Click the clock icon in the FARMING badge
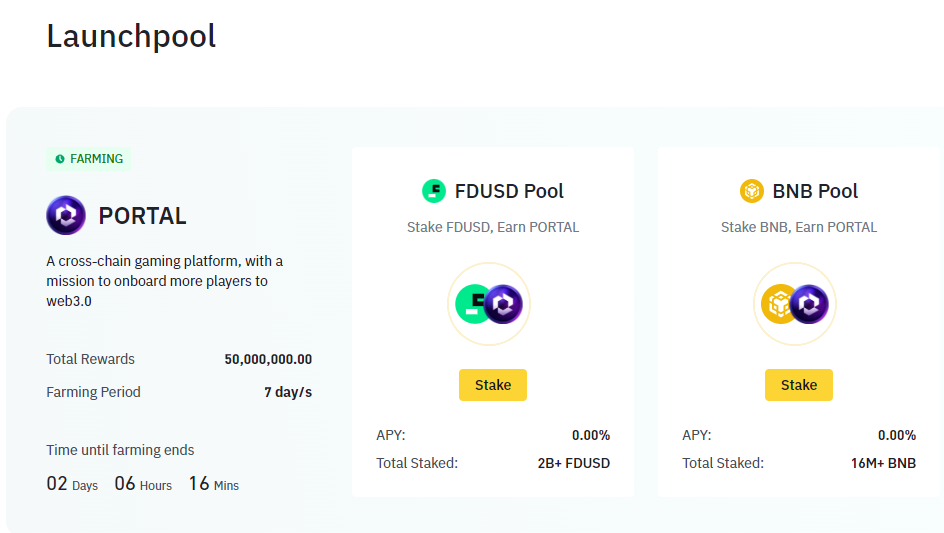The height and width of the screenshot is (533, 944). coord(60,159)
